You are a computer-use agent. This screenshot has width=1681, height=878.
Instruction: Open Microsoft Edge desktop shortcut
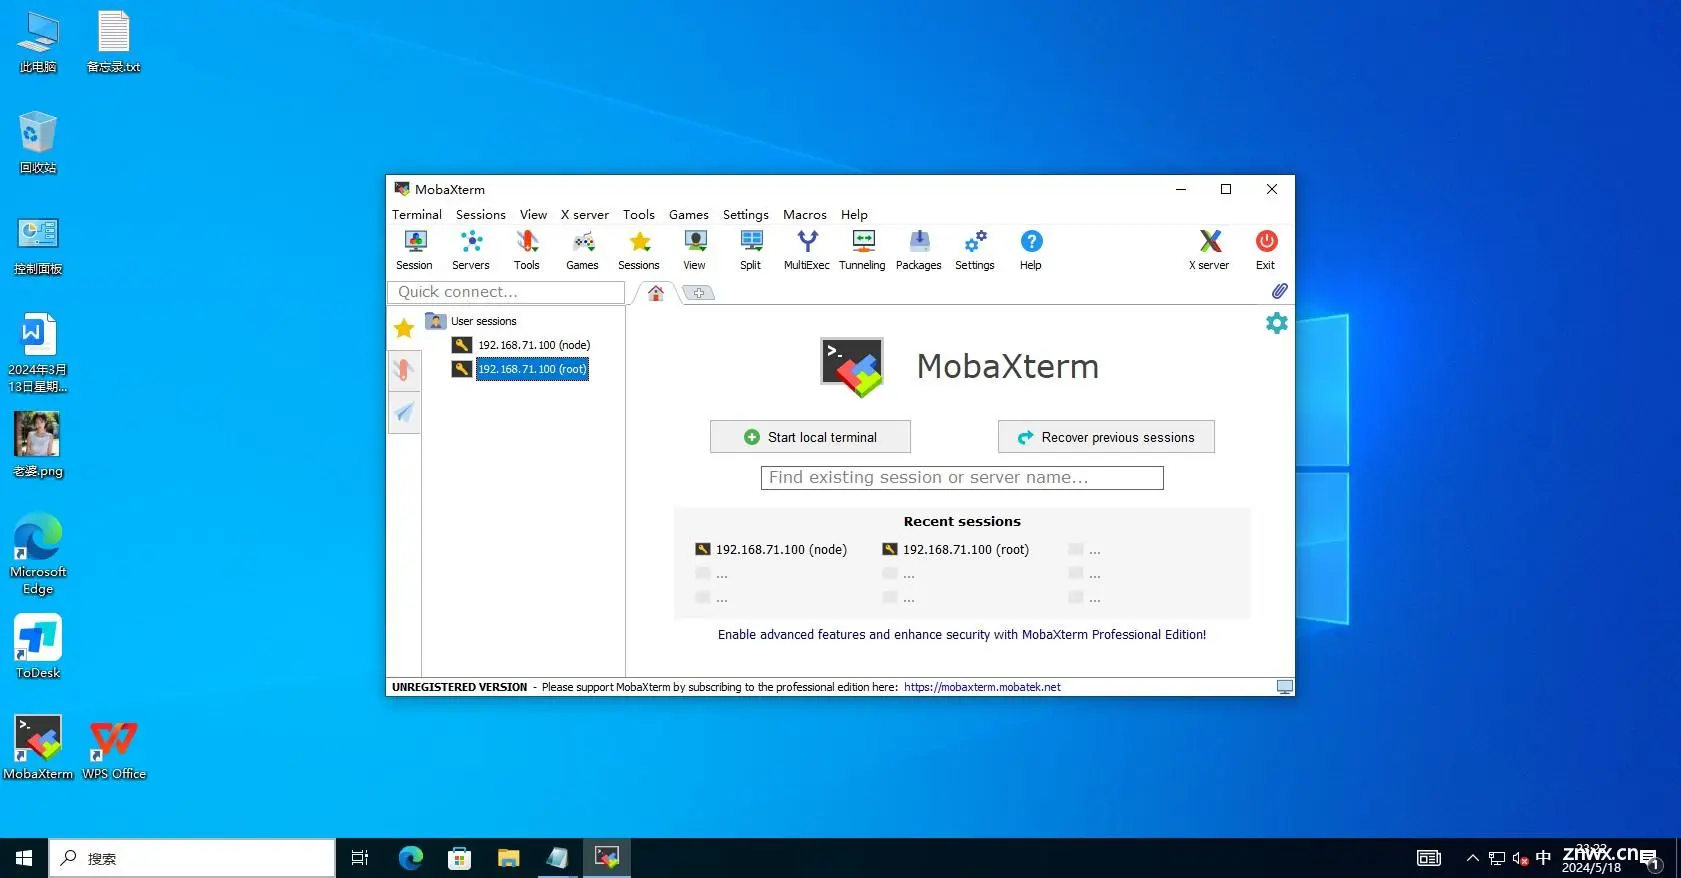click(x=38, y=554)
